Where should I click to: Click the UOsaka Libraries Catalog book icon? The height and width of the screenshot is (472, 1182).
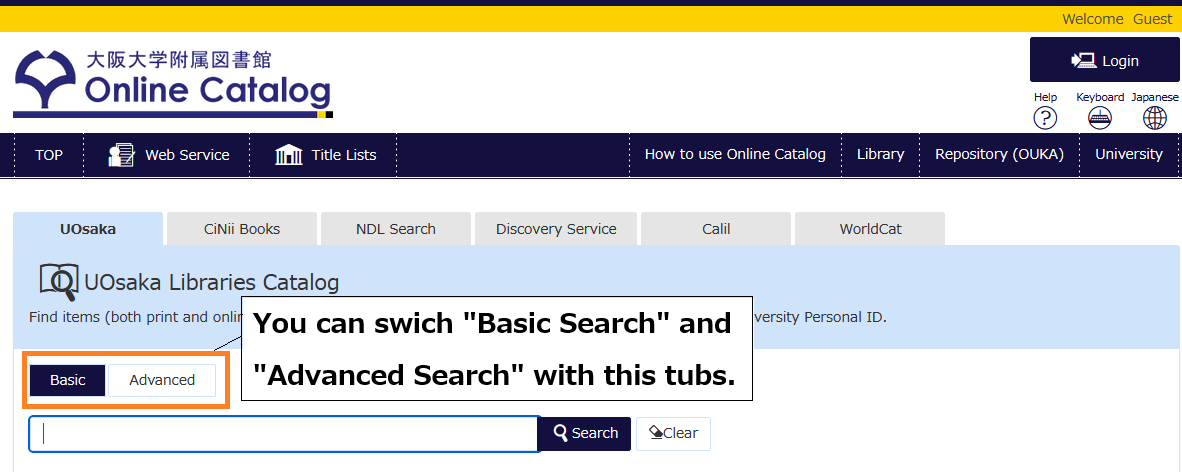(58, 282)
